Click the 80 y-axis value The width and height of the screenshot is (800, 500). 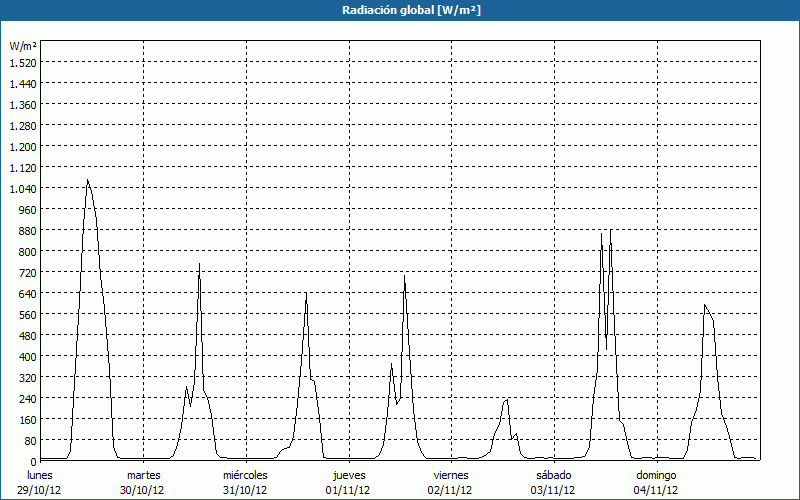point(30,441)
